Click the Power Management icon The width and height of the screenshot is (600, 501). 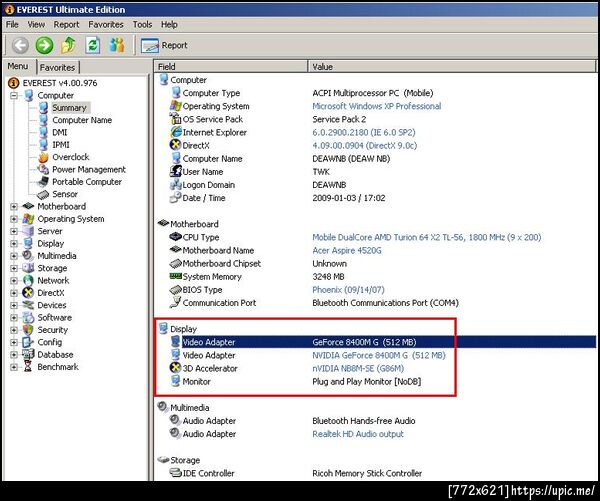43,169
